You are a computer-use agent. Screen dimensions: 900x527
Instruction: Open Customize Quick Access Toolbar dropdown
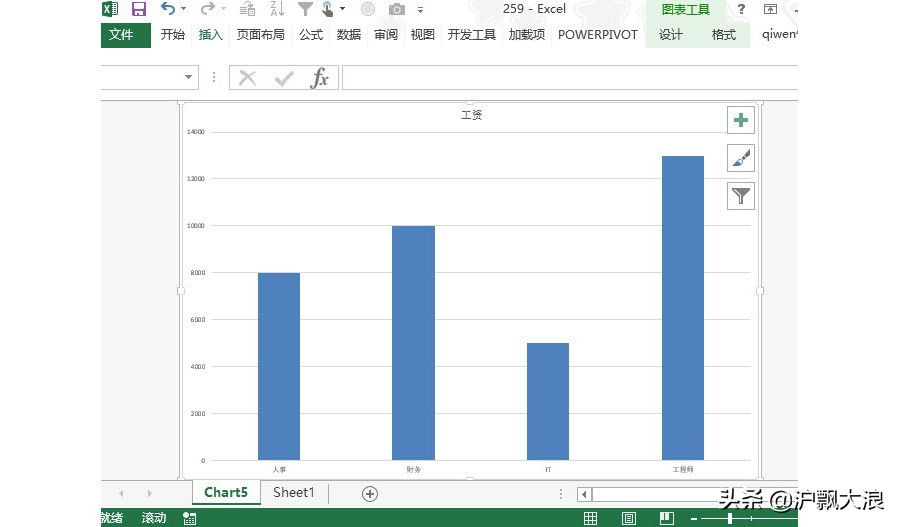pos(421,10)
